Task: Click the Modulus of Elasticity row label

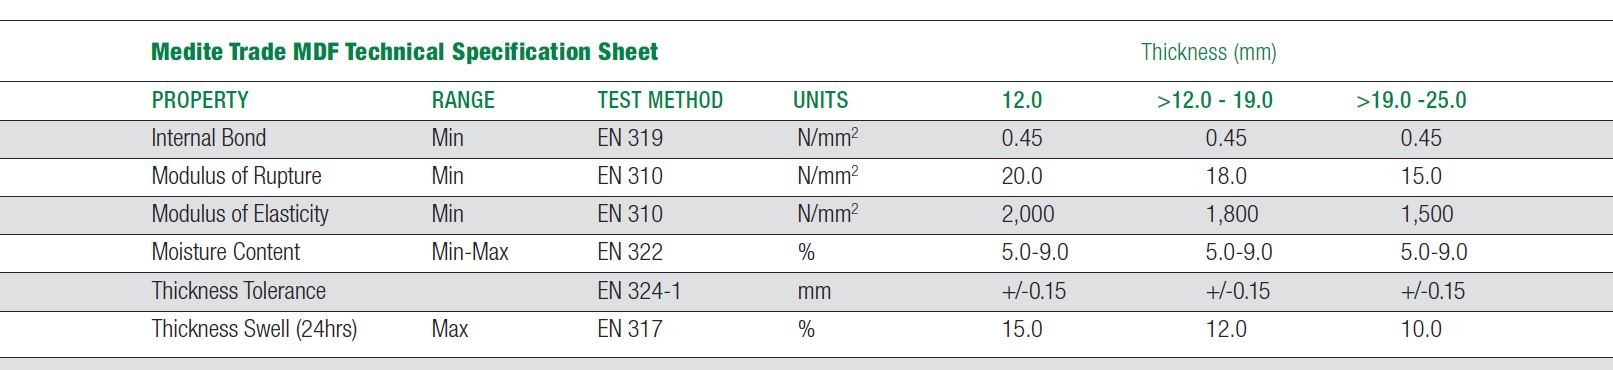Action: [240, 214]
